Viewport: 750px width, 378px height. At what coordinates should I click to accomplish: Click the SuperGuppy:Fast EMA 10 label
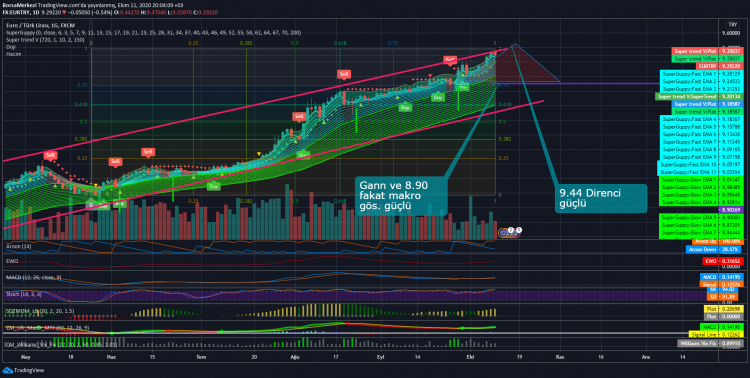pos(700,165)
